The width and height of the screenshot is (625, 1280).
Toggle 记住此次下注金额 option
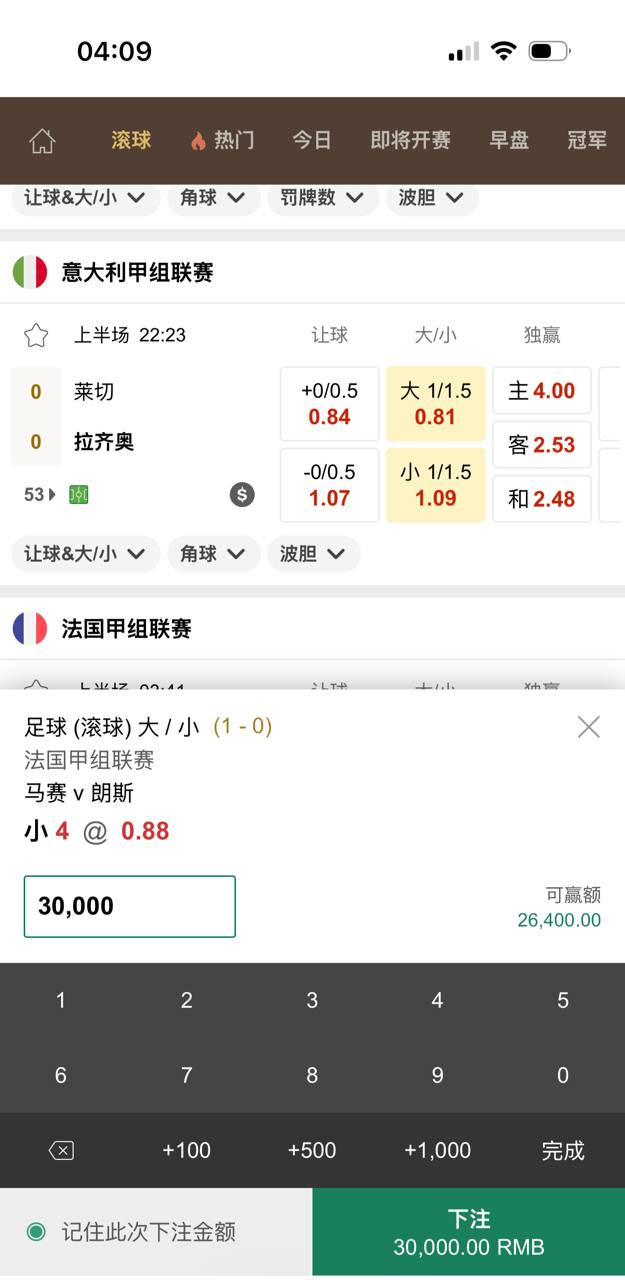coord(37,1232)
